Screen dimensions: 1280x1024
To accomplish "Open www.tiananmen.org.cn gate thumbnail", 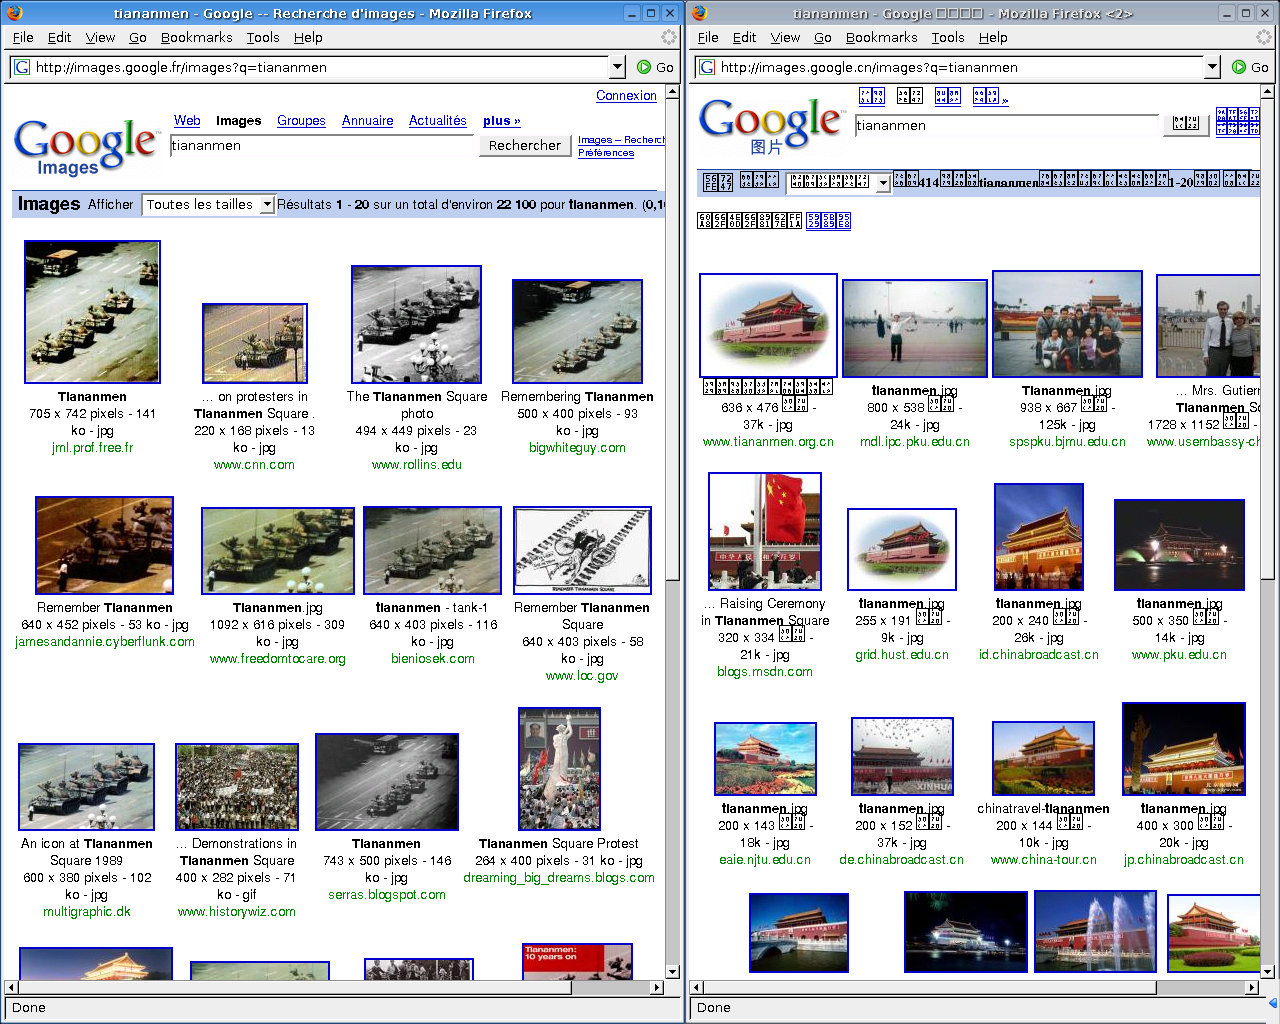I will click(768, 325).
